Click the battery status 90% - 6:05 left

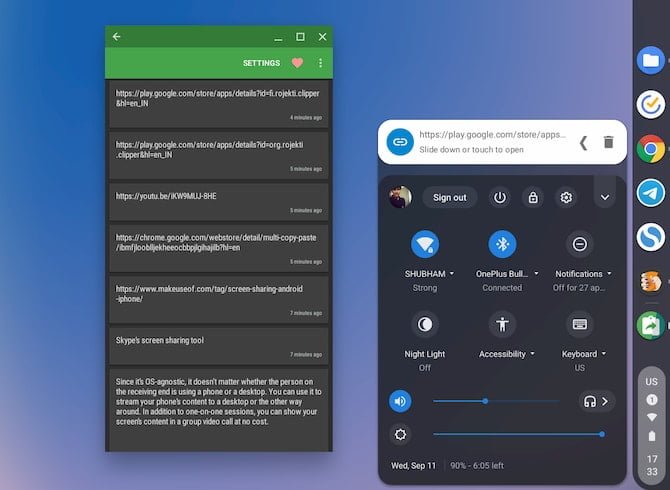click(477, 466)
